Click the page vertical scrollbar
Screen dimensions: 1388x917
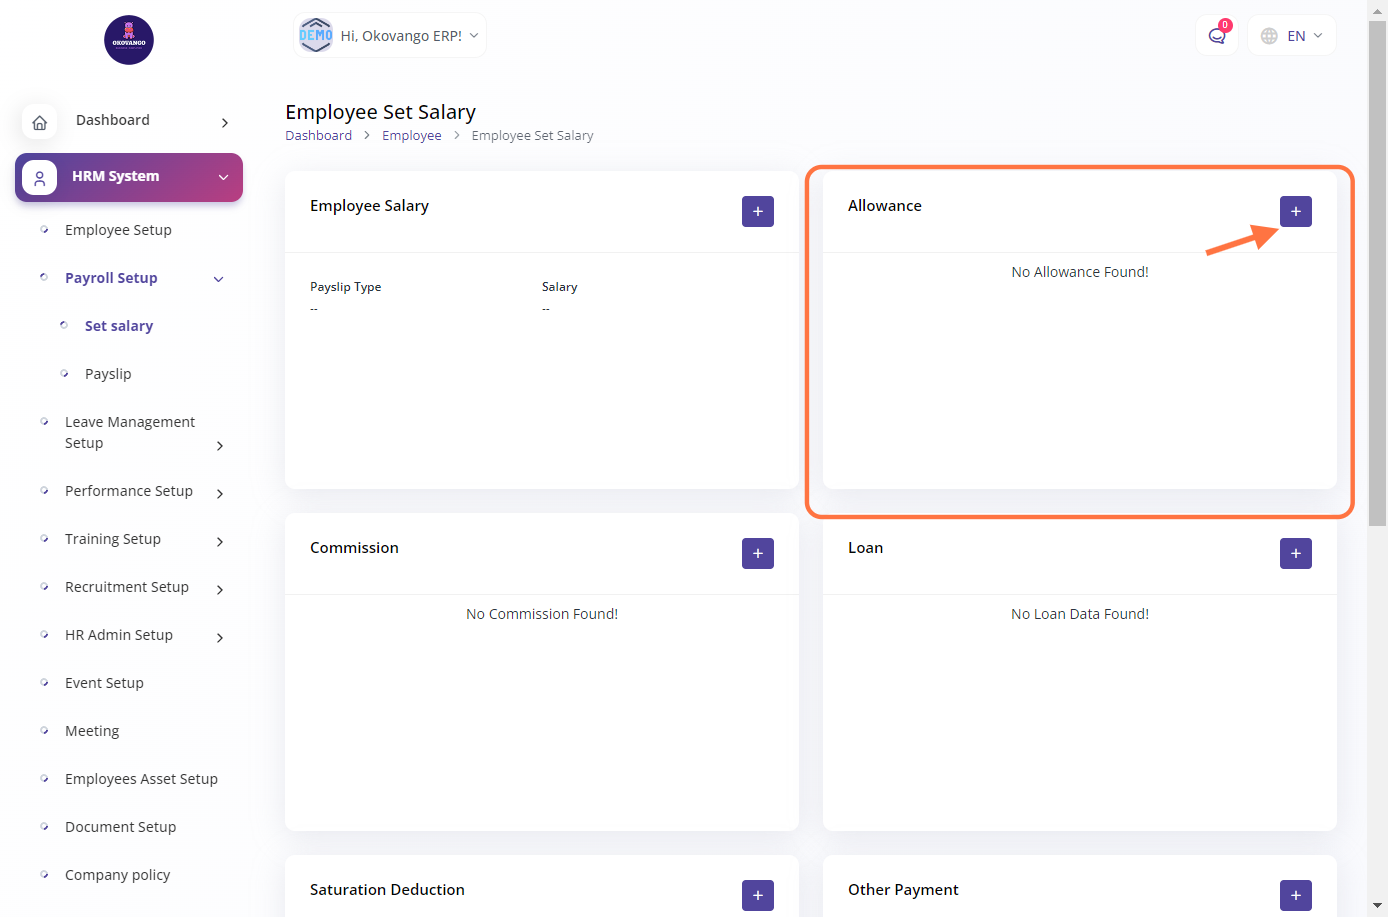[1377, 270]
